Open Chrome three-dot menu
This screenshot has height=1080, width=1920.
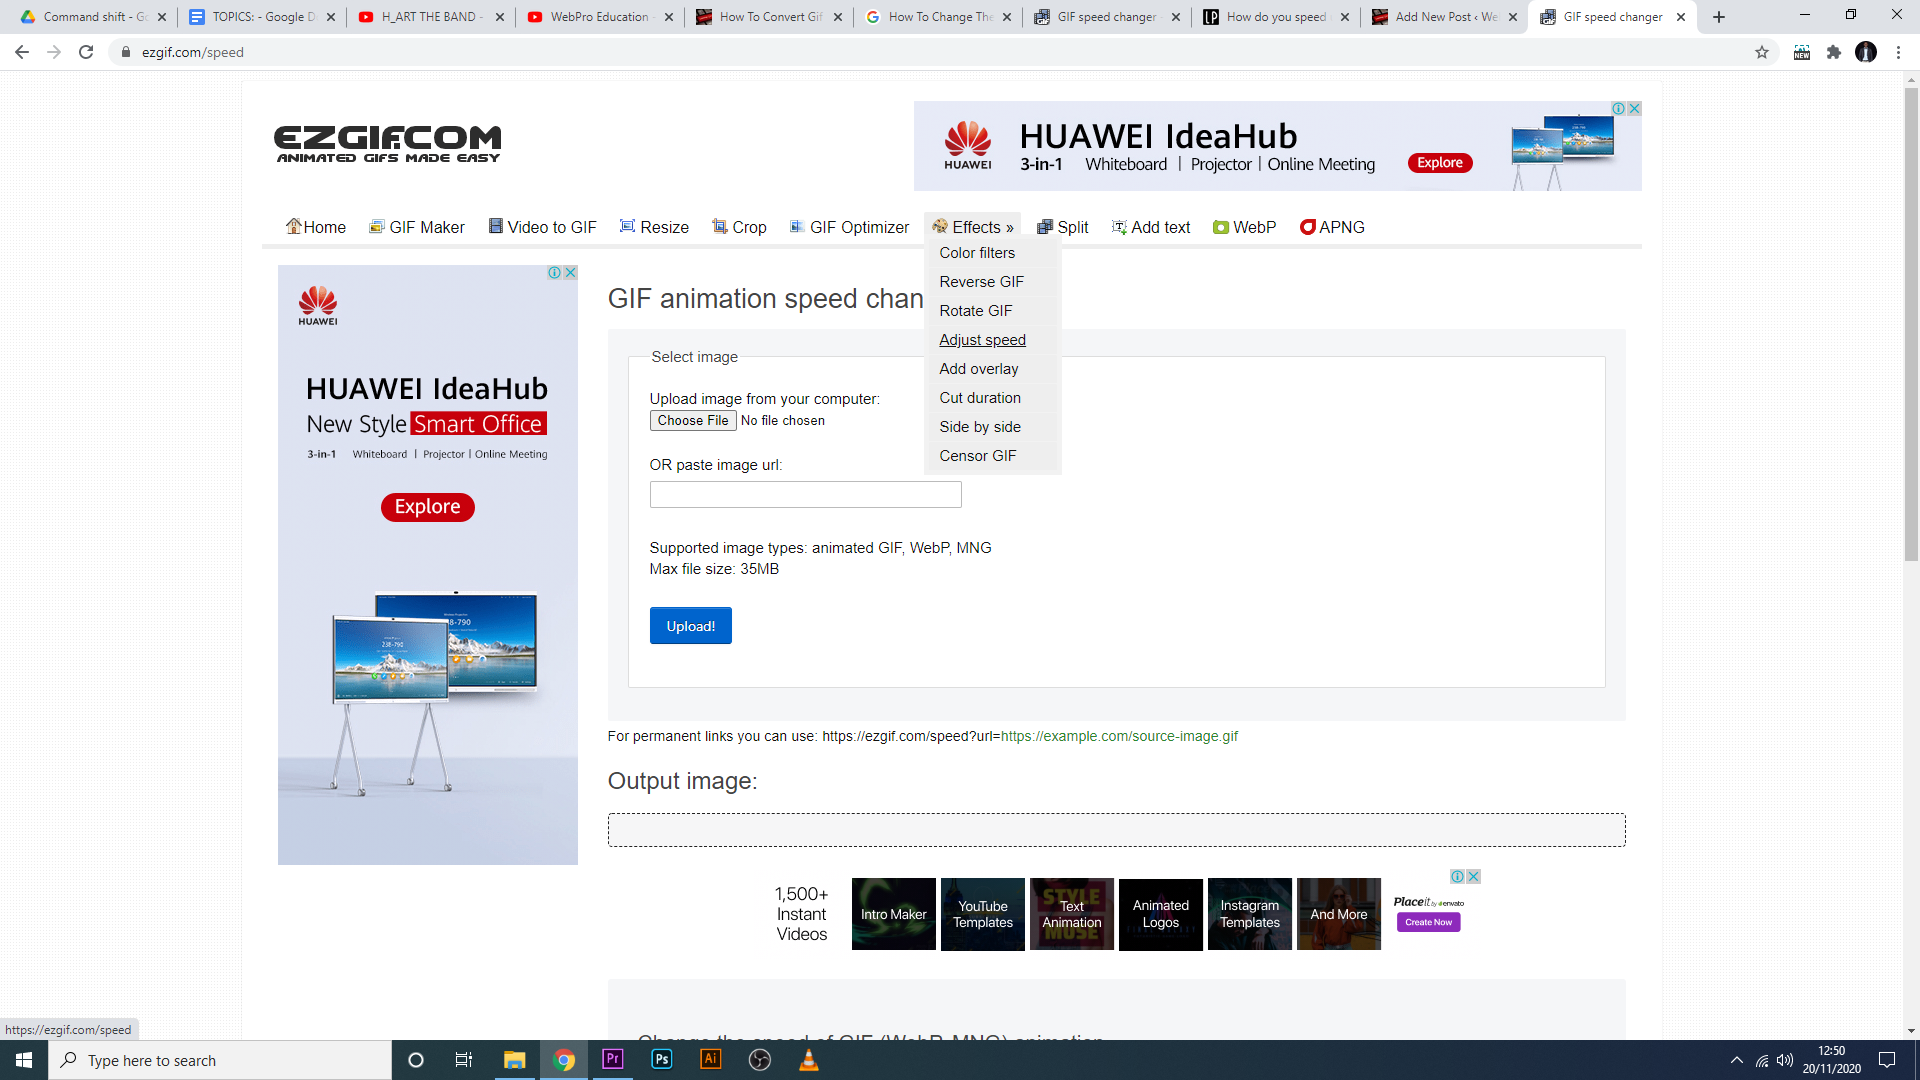click(1898, 52)
